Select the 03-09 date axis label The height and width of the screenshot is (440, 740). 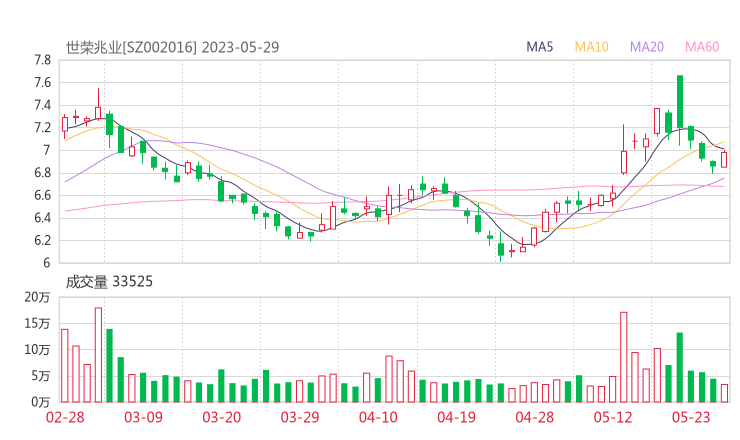click(x=143, y=417)
